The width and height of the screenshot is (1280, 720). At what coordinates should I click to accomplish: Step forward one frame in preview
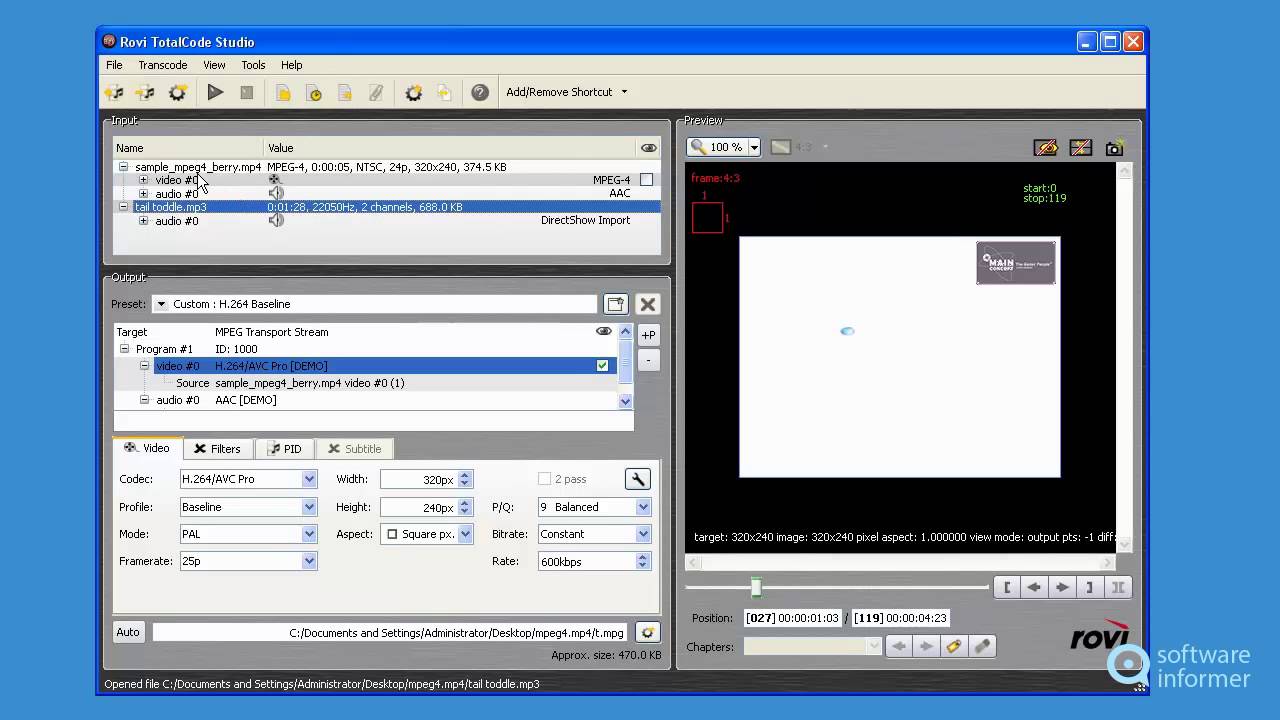click(x=1062, y=588)
